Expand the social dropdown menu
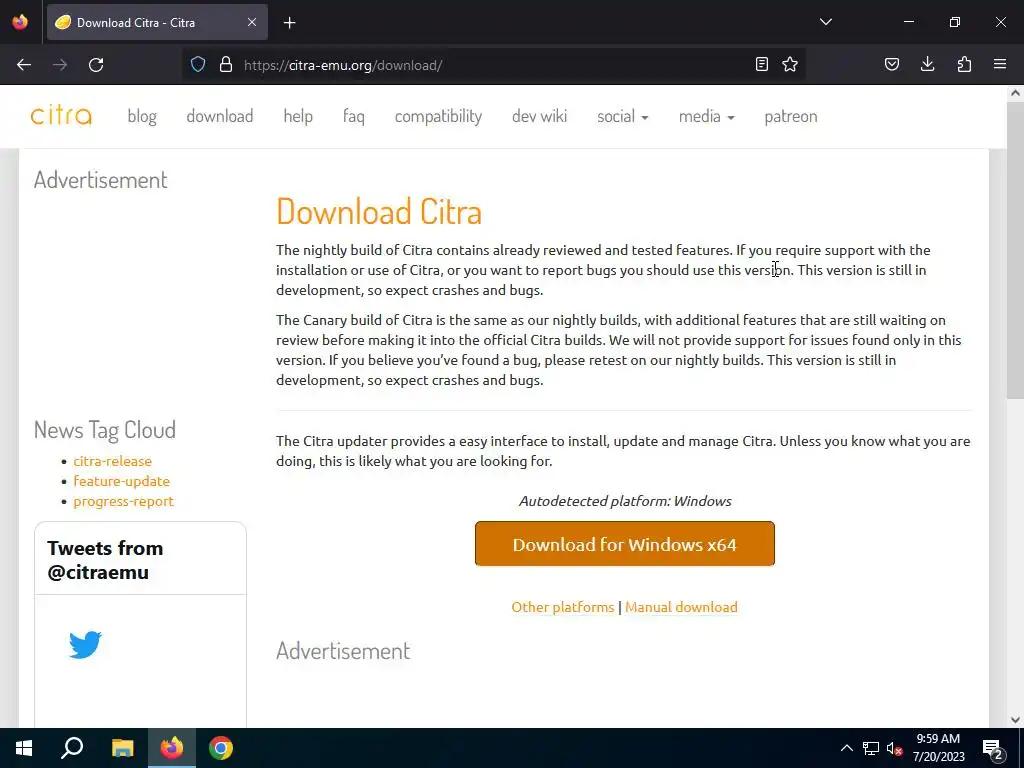Viewport: 1024px width, 768px height. (622, 116)
